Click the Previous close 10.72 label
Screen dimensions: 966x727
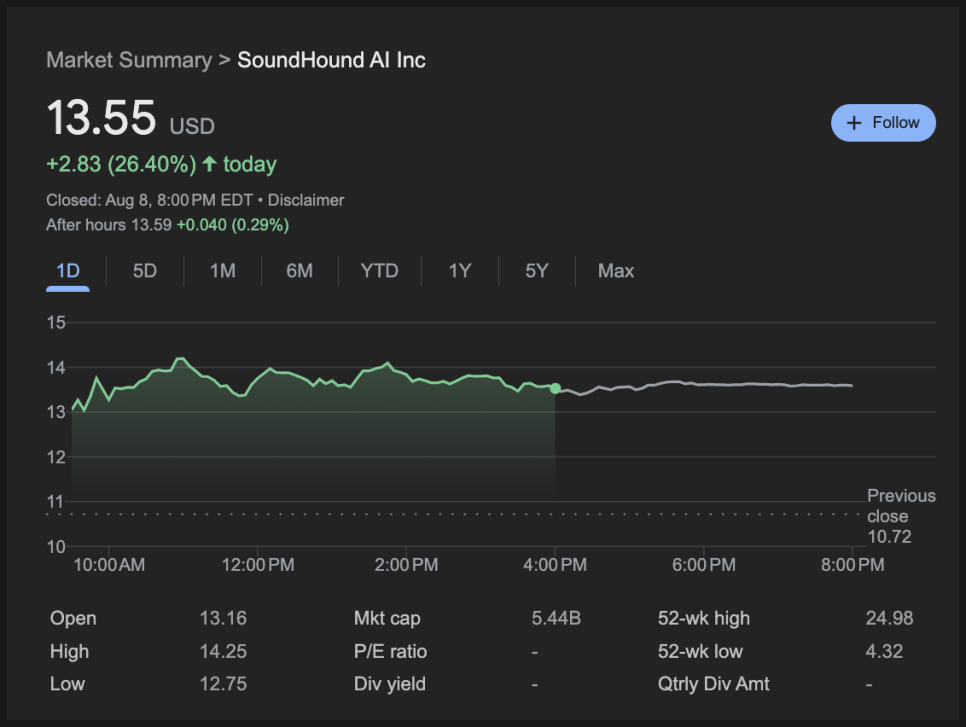point(901,516)
